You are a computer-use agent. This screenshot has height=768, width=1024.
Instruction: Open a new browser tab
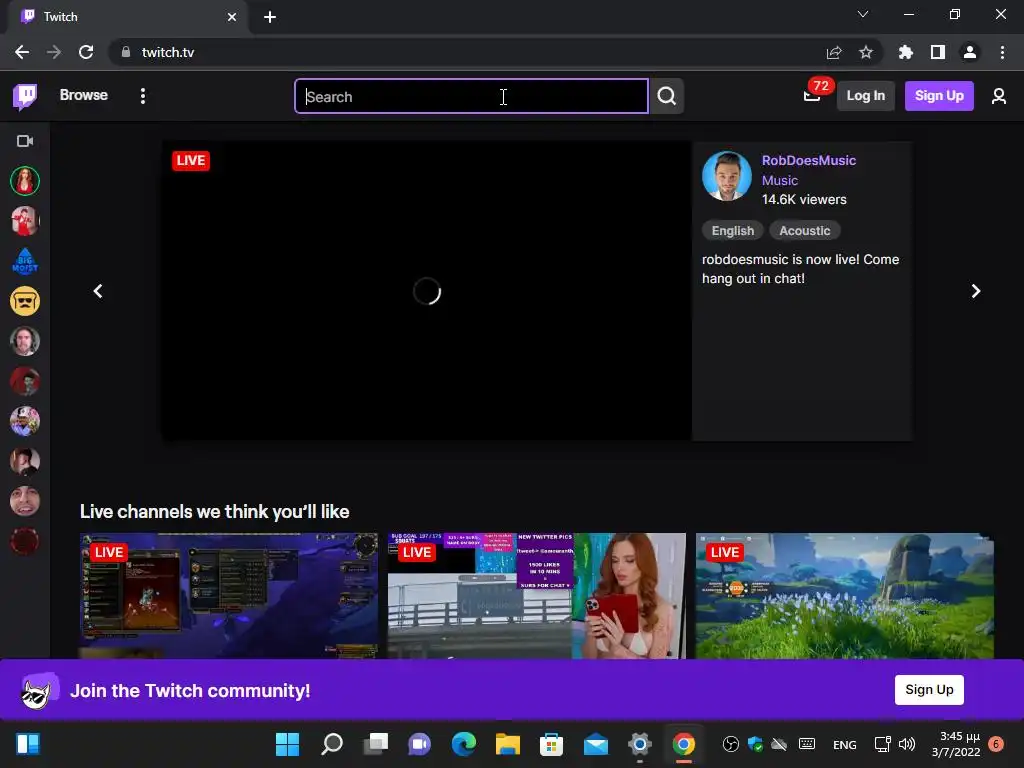point(270,17)
